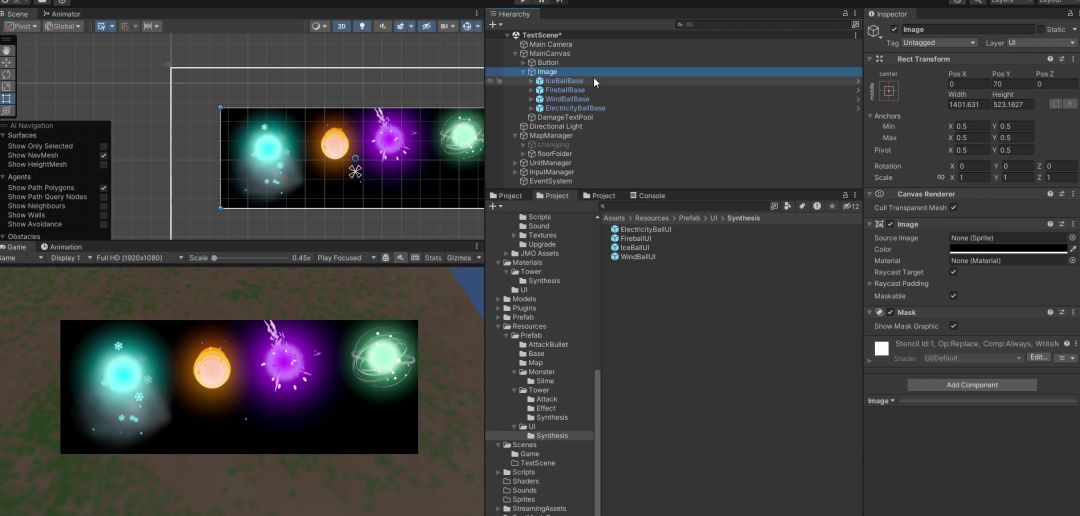The width and height of the screenshot is (1080, 516).
Task: Open object picker for Source Image
Action: coord(1073,238)
